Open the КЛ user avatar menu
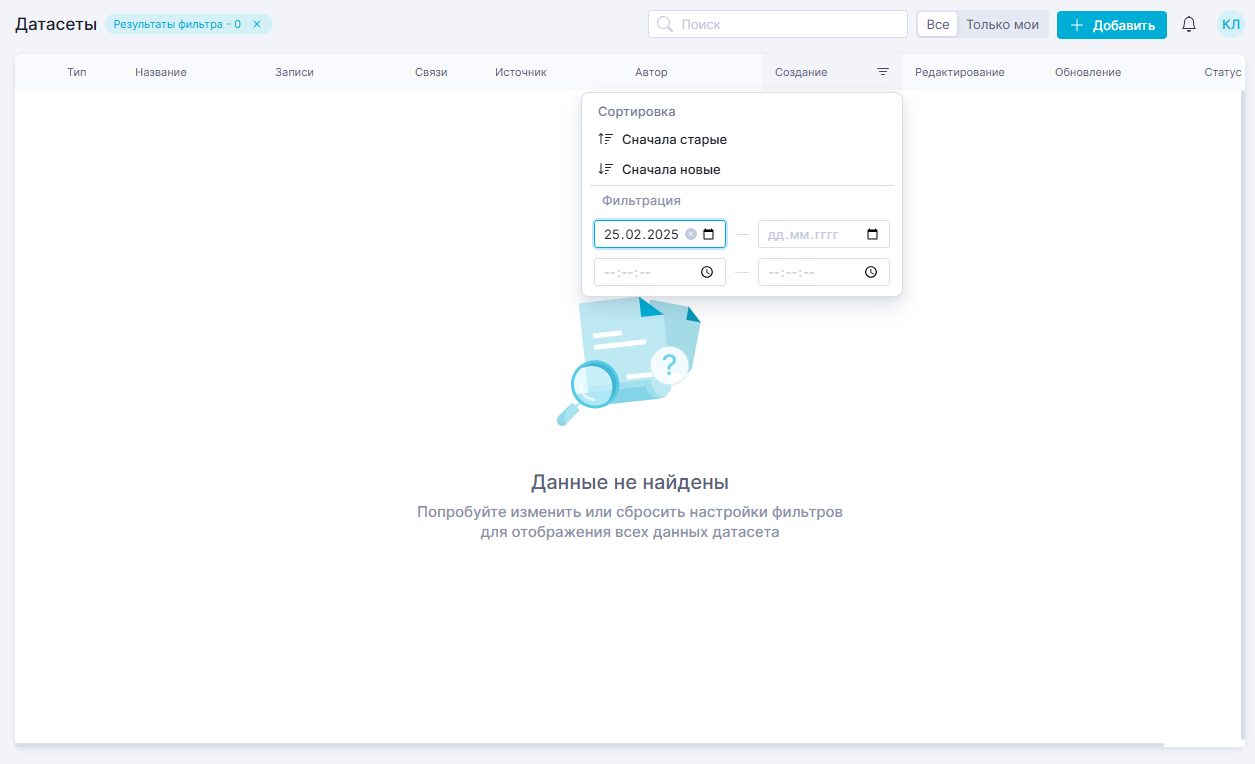Viewport: 1255px width, 764px height. [x=1230, y=24]
